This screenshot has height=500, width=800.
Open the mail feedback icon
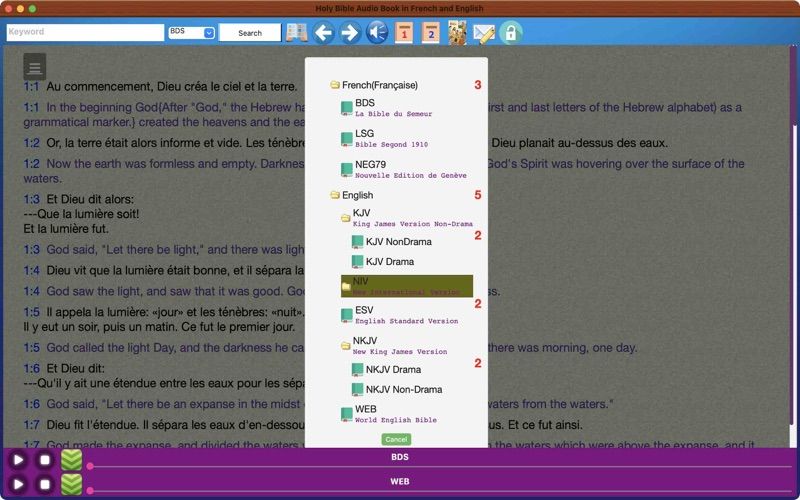(x=484, y=33)
